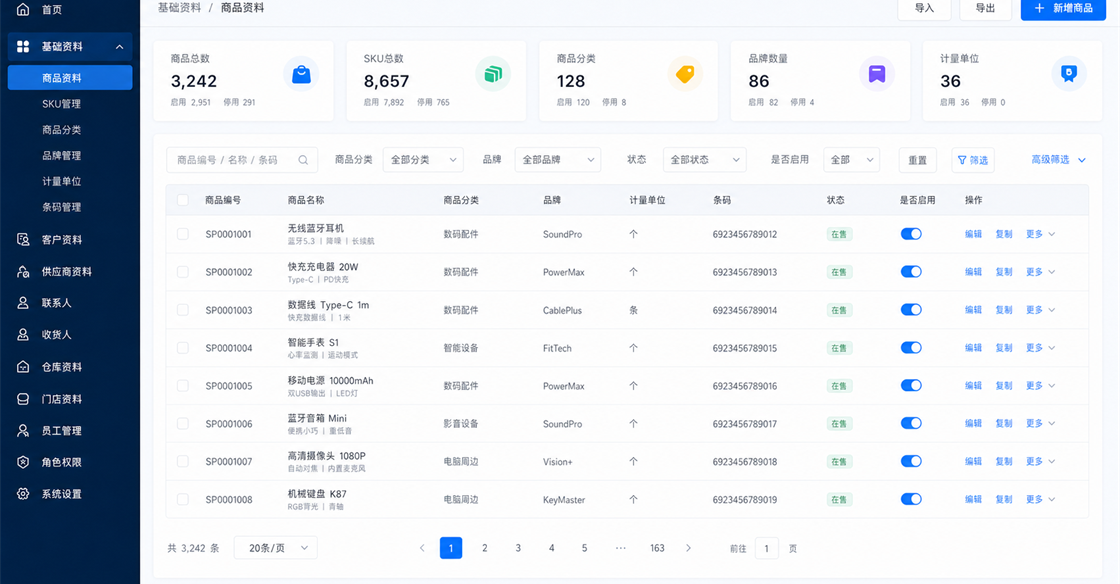Image resolution: width=1120 pixels, height=584 pixels.
Task: Select all rows via header checkbox
Action: click(183, 200)
